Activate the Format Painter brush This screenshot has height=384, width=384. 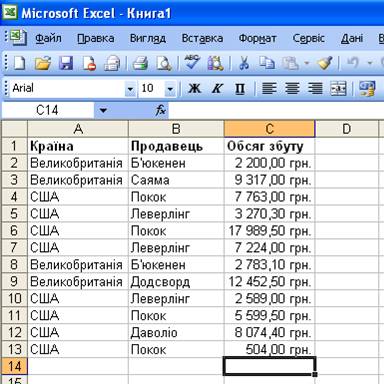[x=325, y=63]
